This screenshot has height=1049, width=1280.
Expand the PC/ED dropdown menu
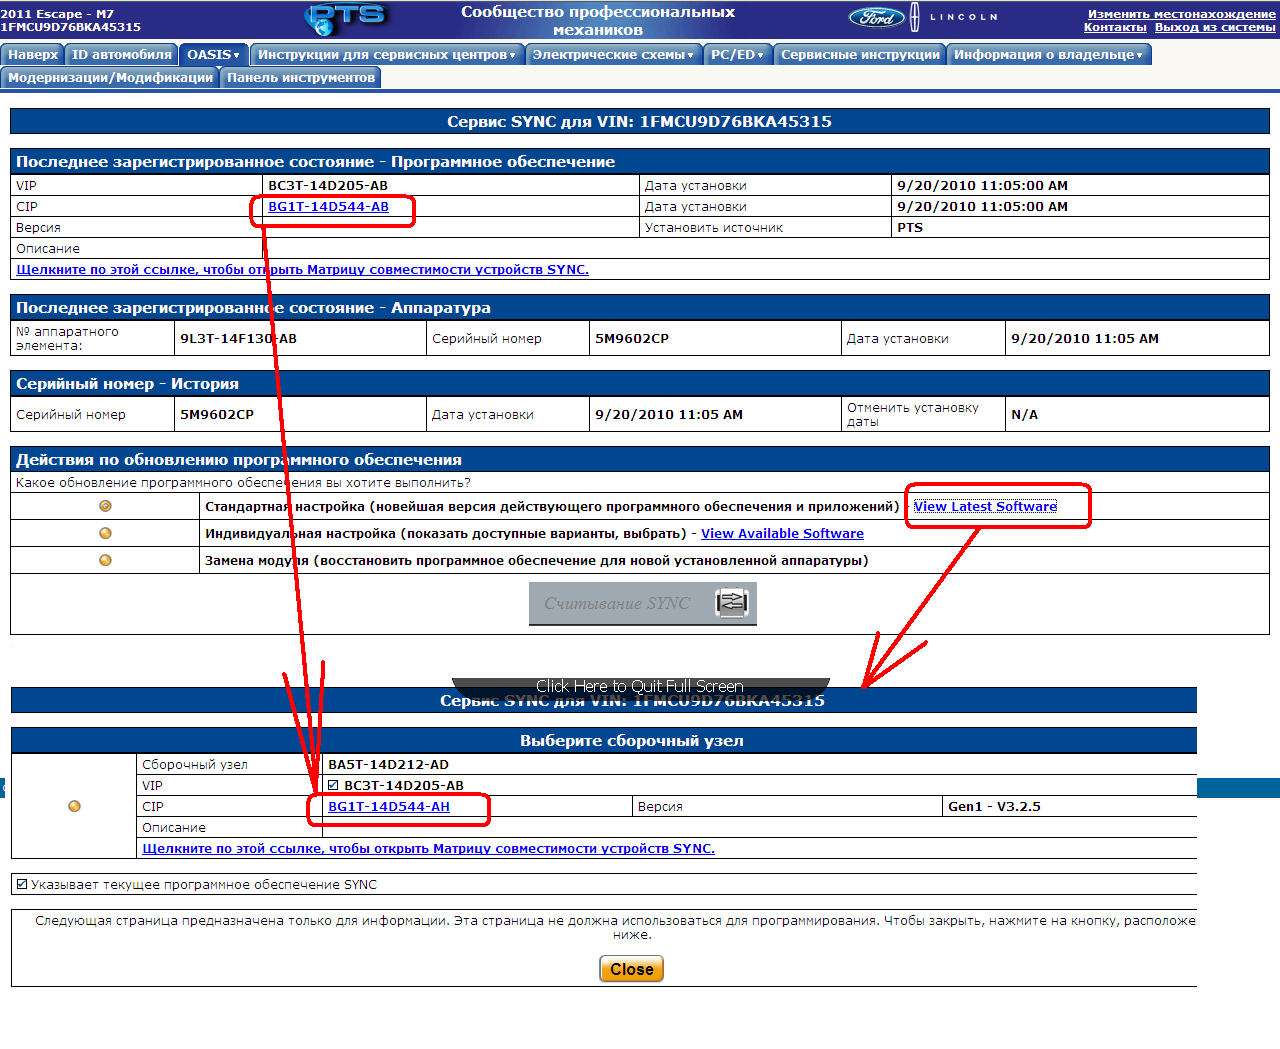(737, 55)
